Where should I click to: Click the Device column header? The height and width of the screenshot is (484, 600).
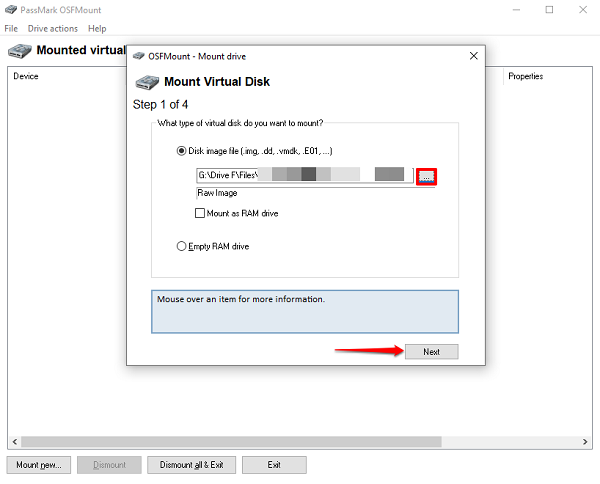[x=26, y=76]
